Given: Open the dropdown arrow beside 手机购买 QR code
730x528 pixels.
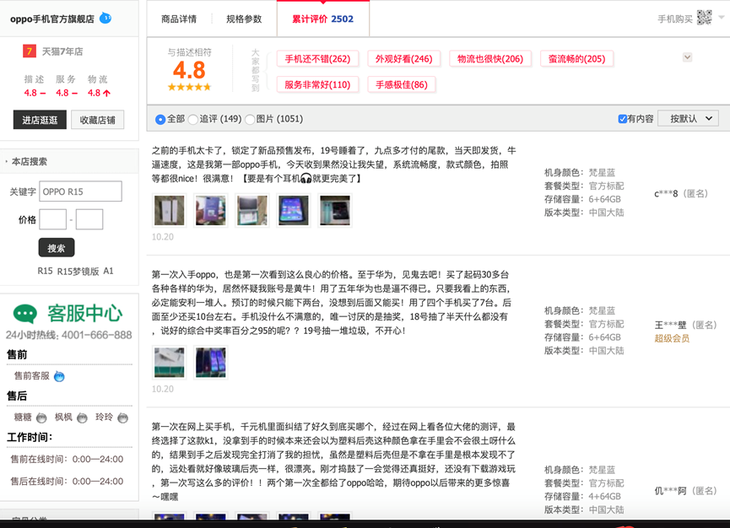Looking at the screenshot, I should (x=721, y=18).
